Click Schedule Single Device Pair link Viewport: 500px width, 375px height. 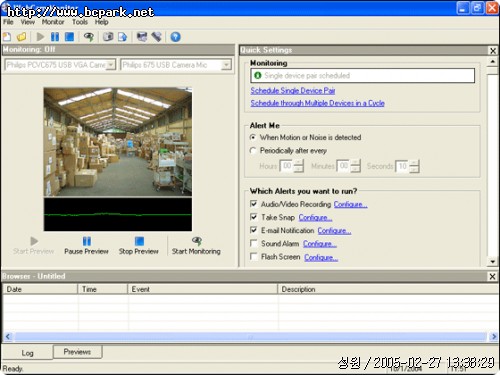[293, 91]
